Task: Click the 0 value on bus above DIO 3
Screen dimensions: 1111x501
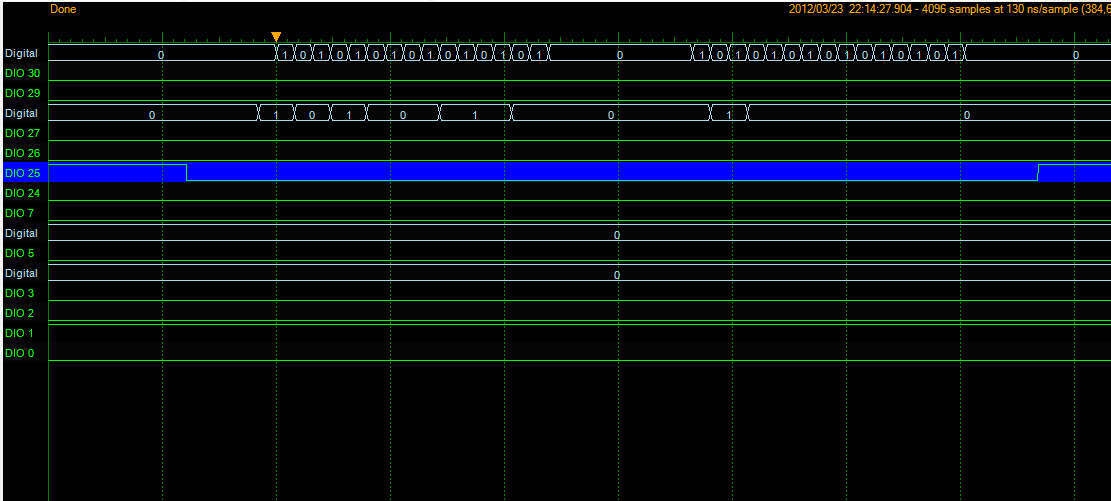Action: [x=616, y=275]
